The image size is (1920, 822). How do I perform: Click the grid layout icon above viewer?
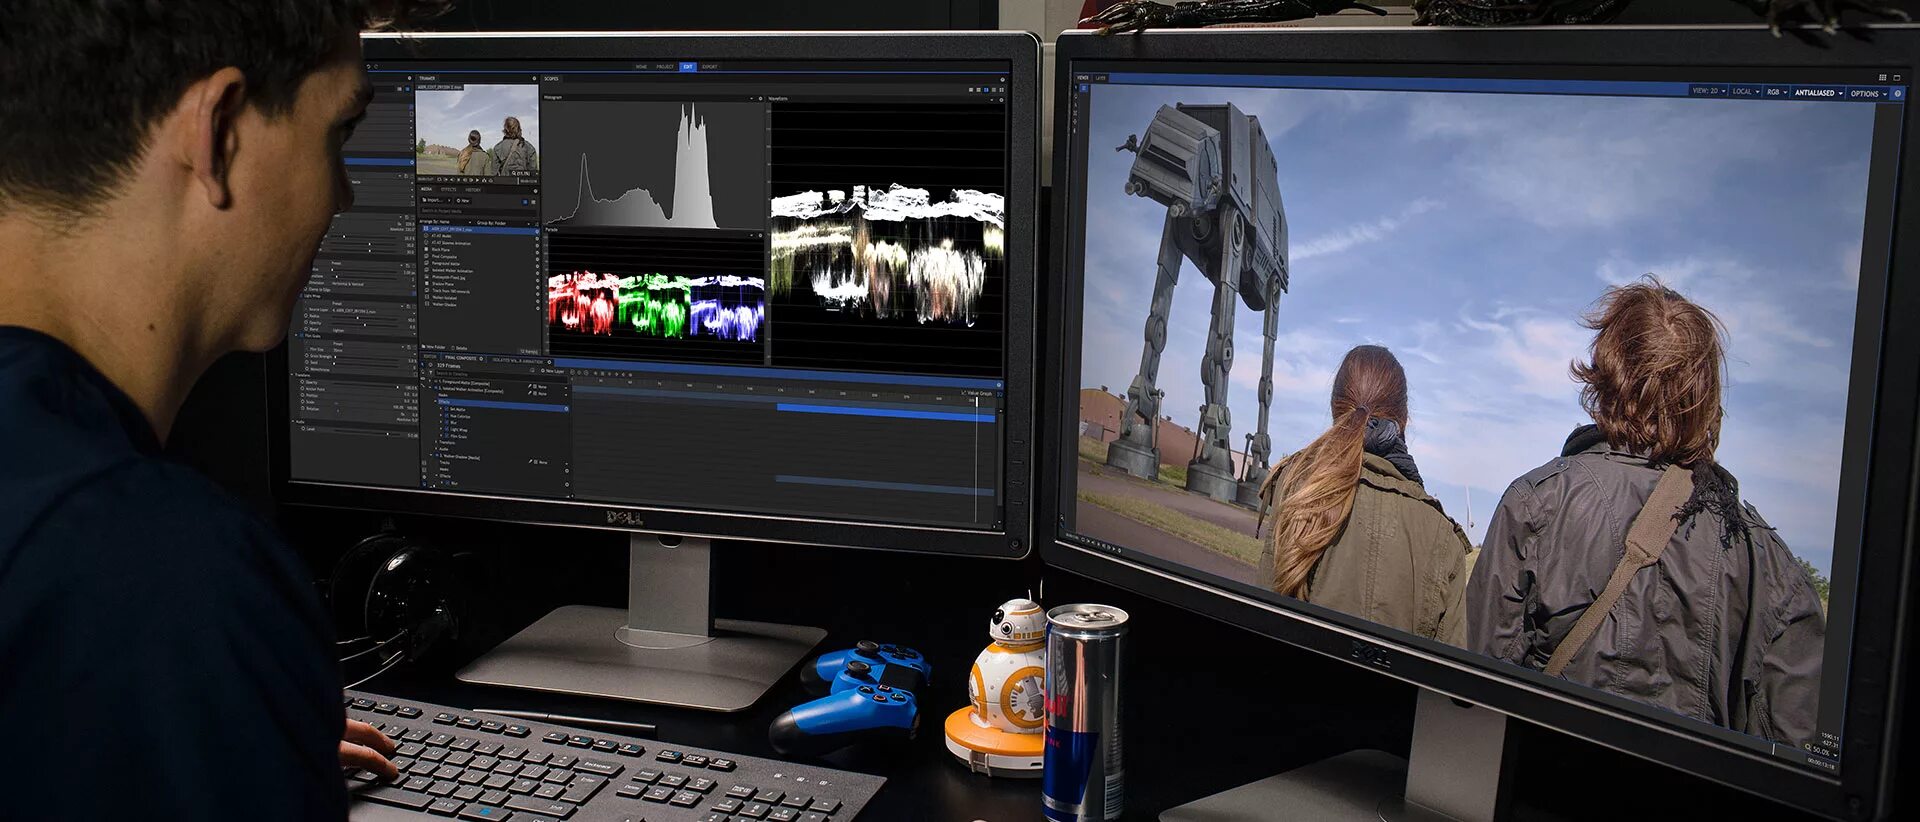point(1882,77)
